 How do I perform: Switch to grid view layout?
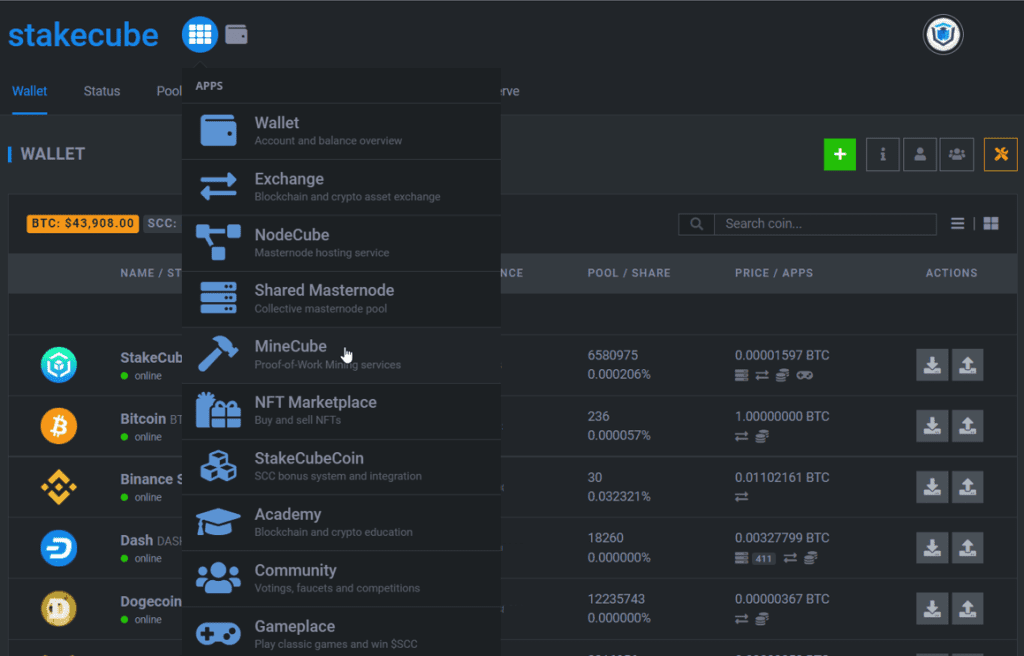point(991,223)
